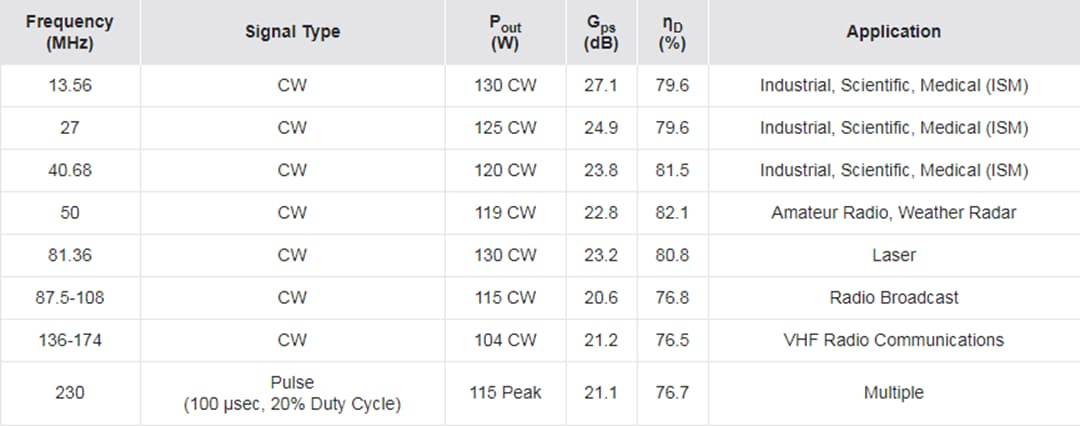The width and height of the screenshot is (1080, 426).
Task: Click the Application column header
Action: click(x=893, y=32)
